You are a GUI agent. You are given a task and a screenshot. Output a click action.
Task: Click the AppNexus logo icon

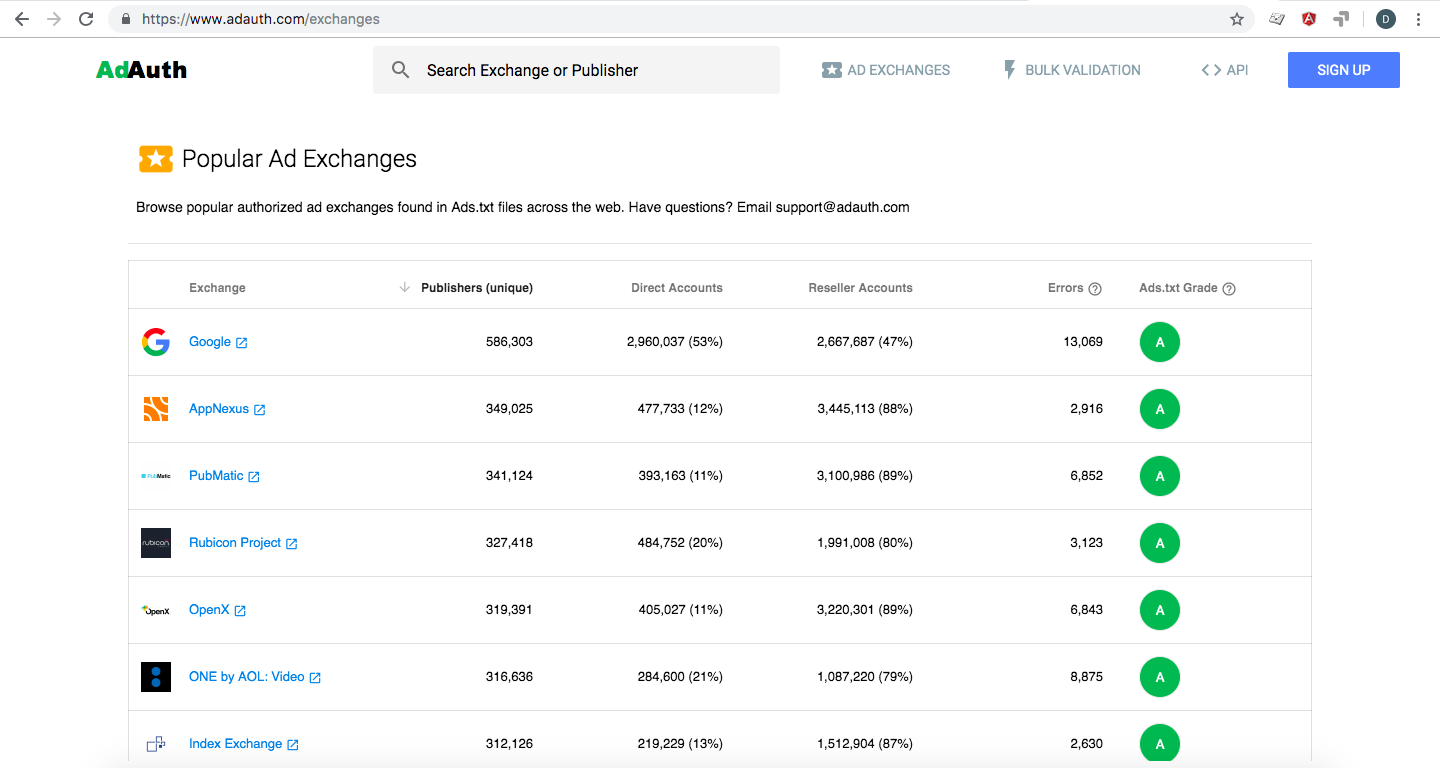point(156,408)
